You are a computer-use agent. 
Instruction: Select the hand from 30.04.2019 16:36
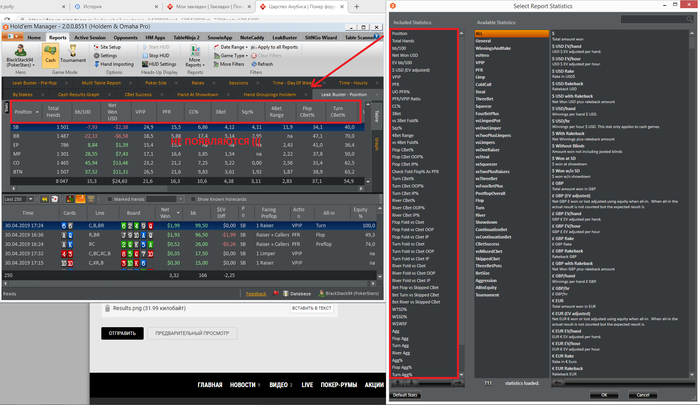[189, 235]
